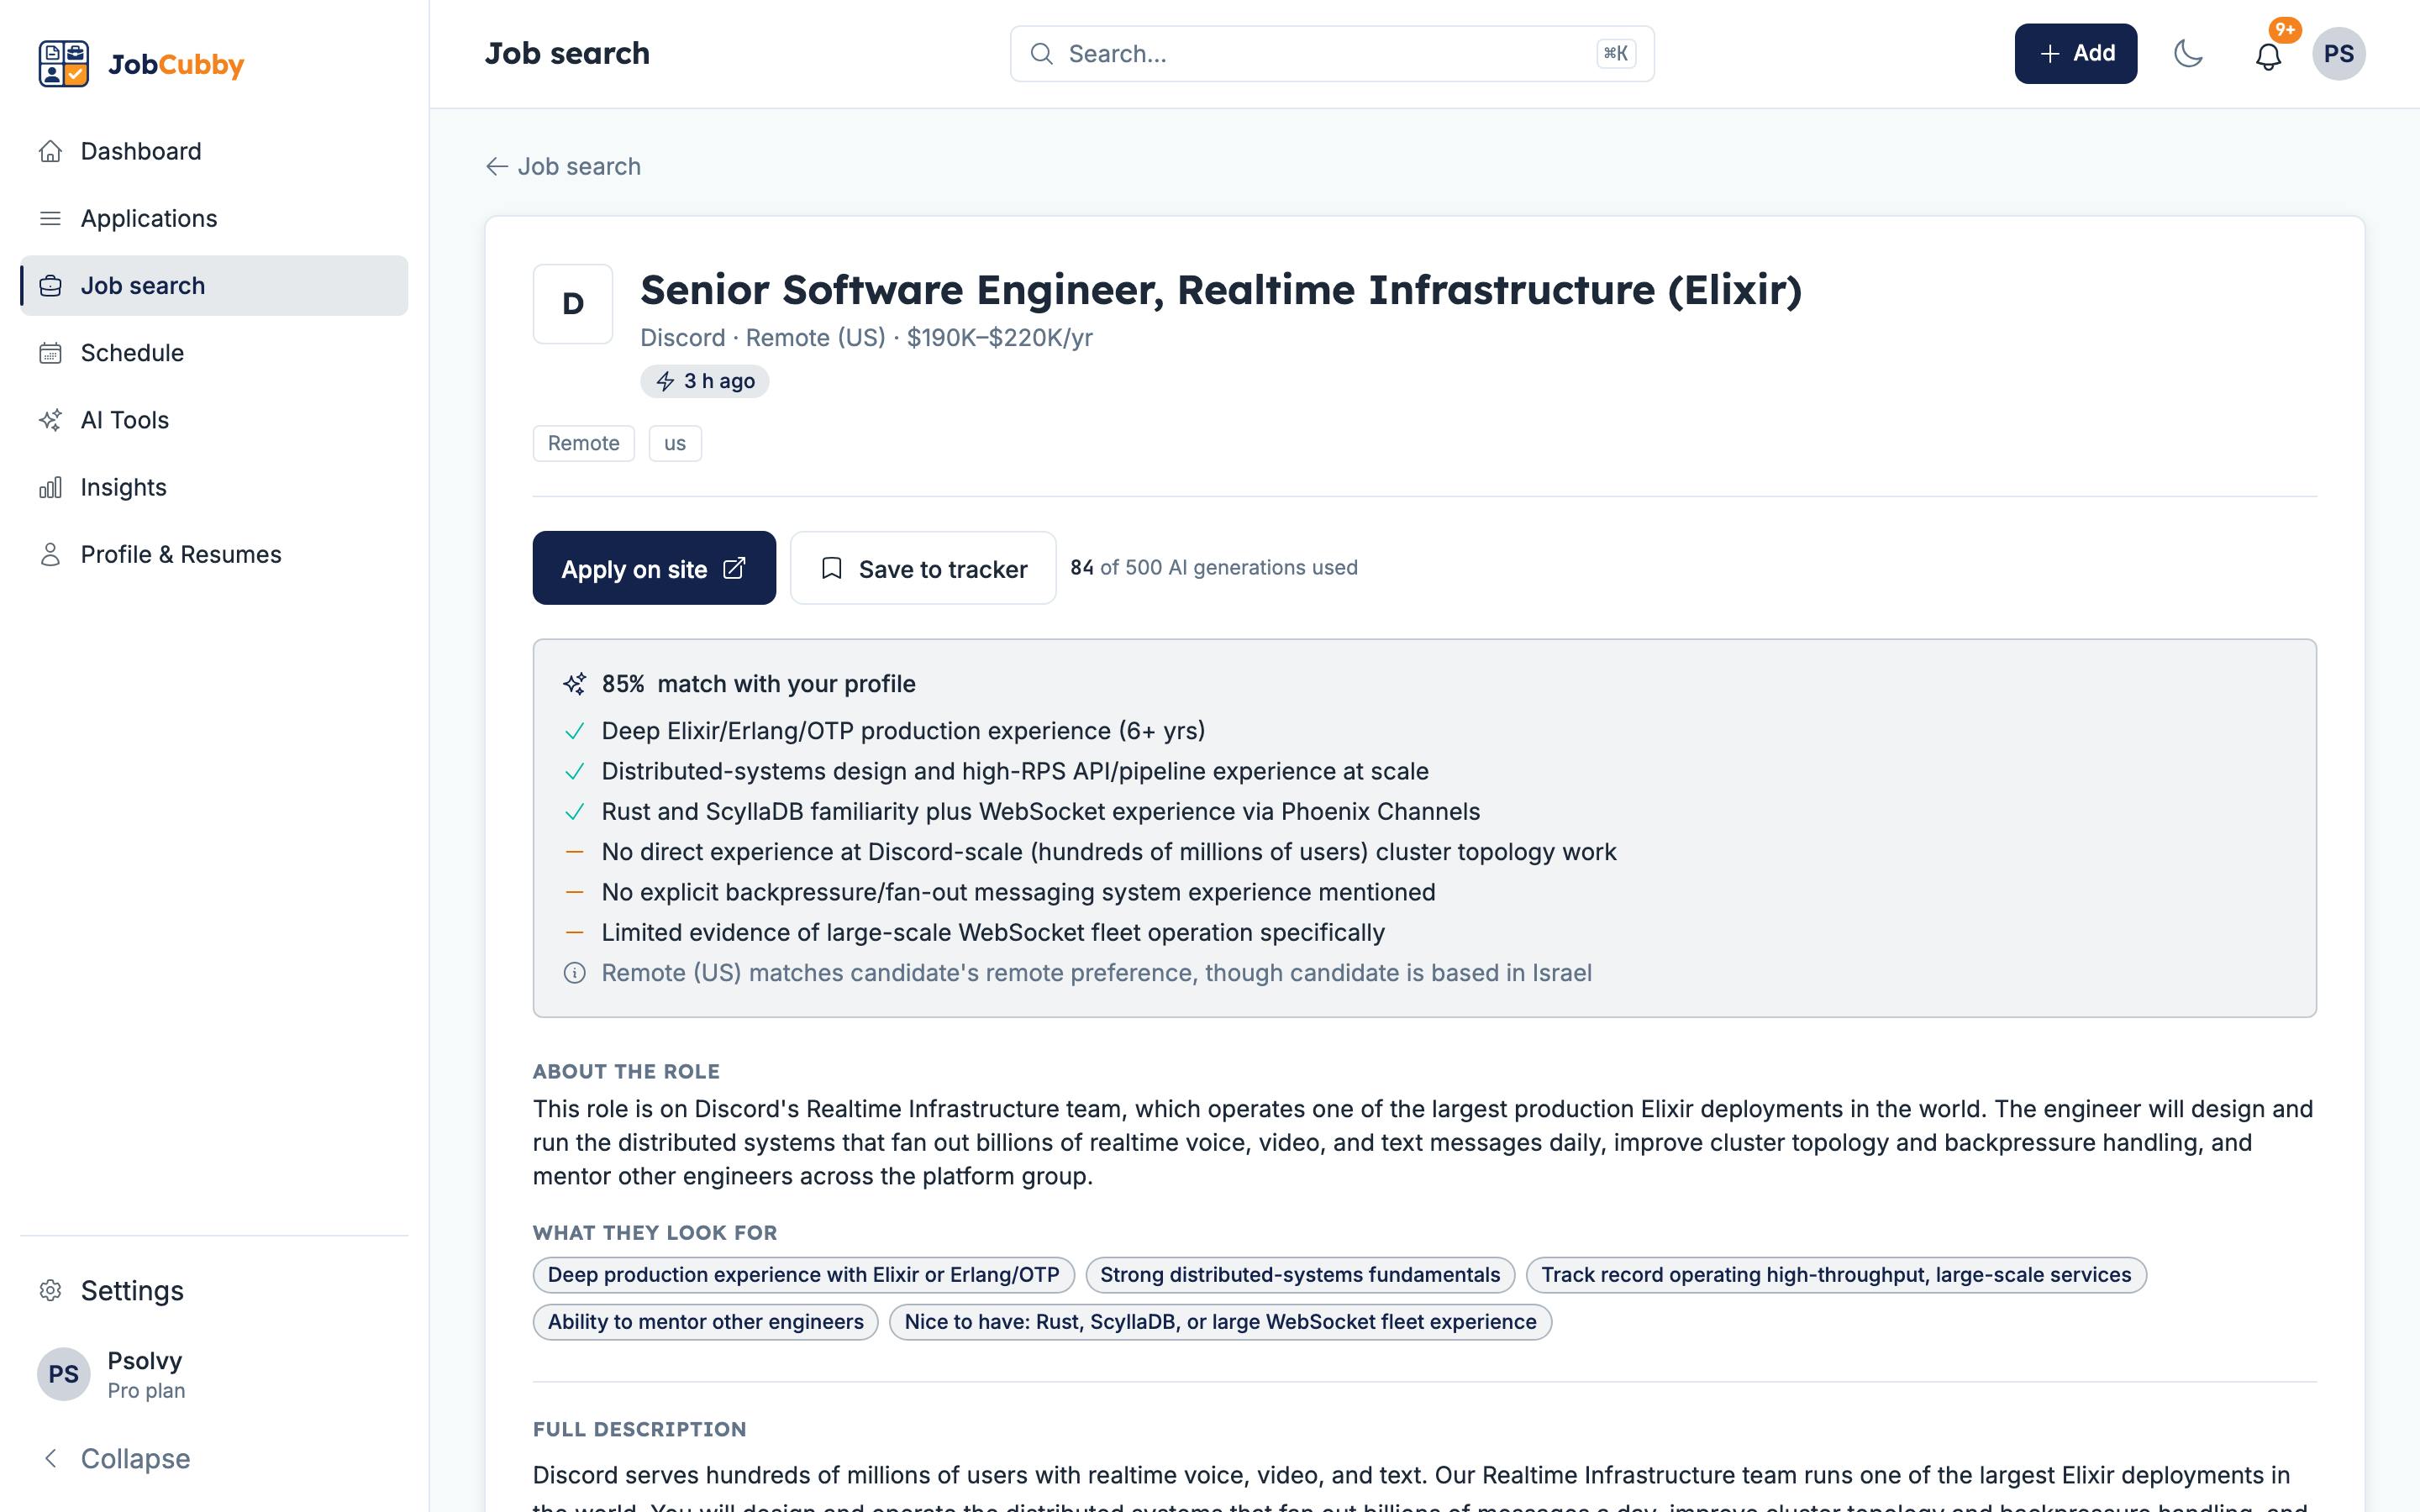Screen dimensions: 2420x1512
Task: Click the Insights bar chart icon
Action: point(50,487)
